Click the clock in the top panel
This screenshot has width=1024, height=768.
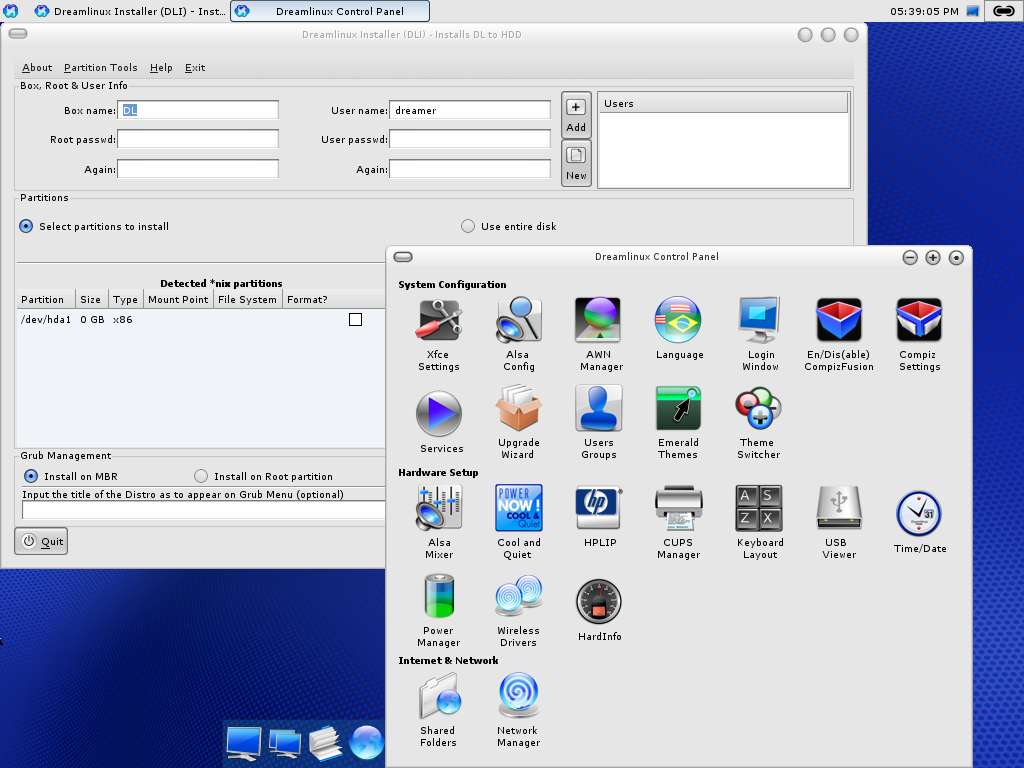(x=924, y=11)
